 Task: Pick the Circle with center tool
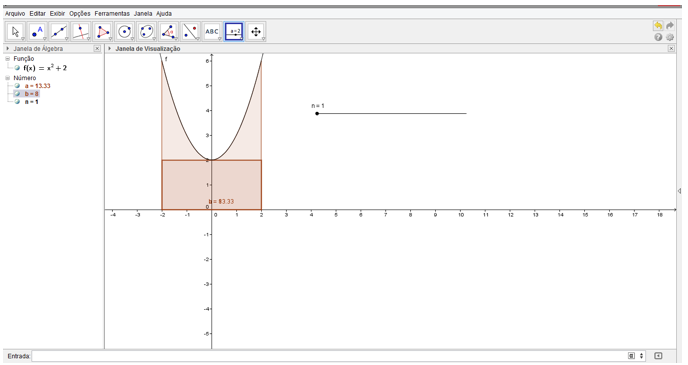tap(125, 32)
